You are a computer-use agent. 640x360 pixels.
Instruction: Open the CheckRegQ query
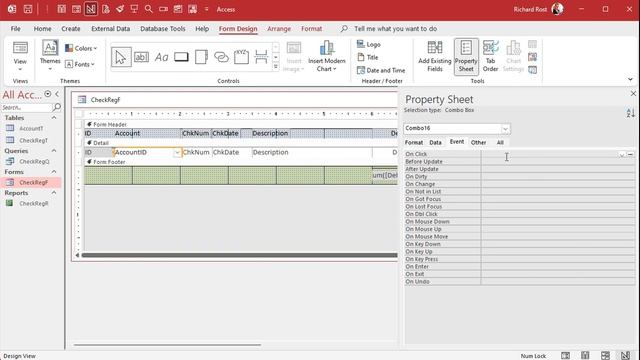click(x=34, y=161)
